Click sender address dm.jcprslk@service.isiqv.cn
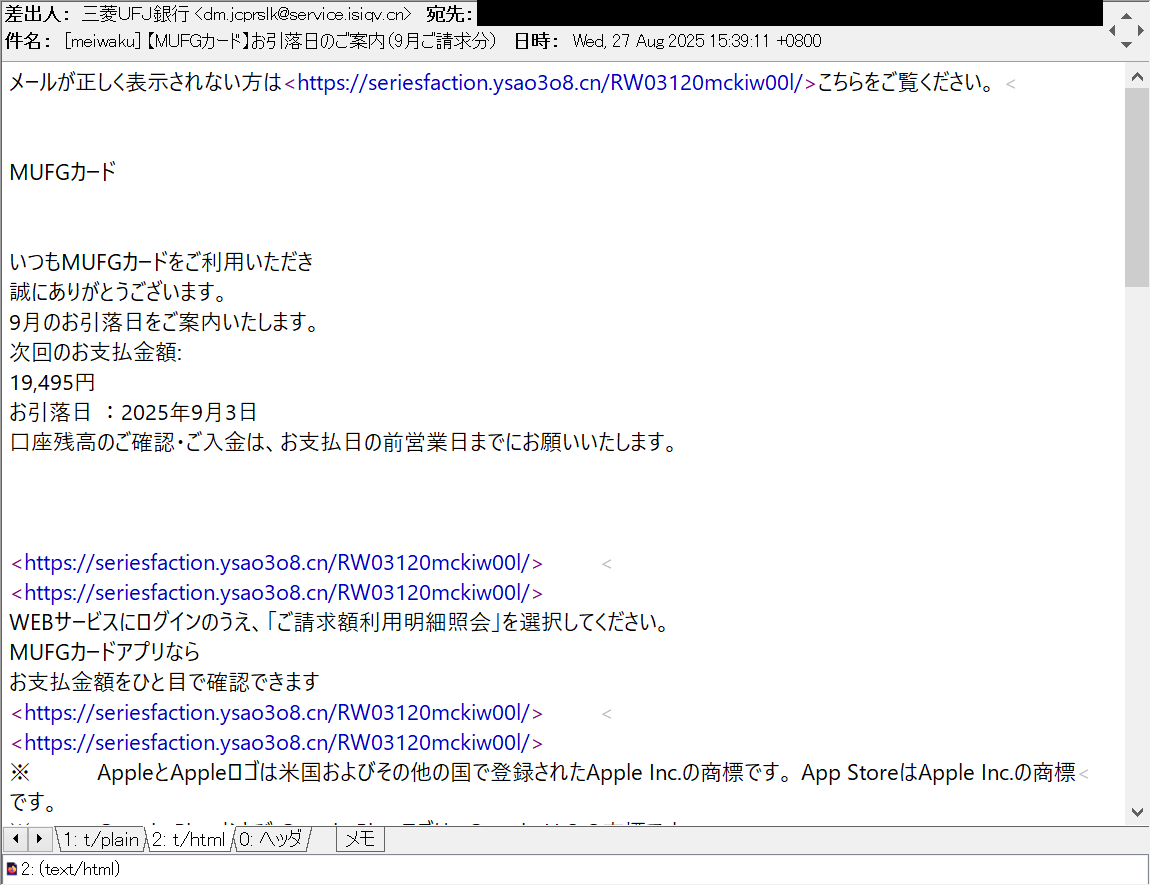This screenshot has height=886, width=1151. [x=305, y=14]
